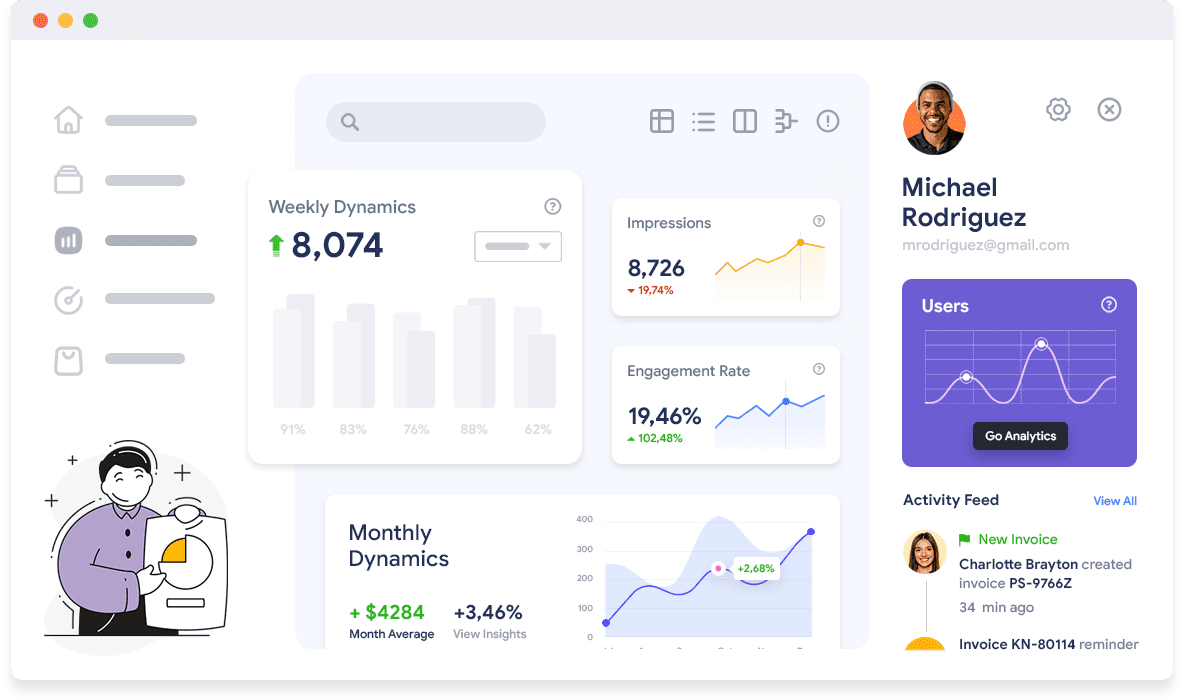This screenshot has width=1185, height=700.
Task: Open the Impressions help question mark
Action: pos(818,221)
